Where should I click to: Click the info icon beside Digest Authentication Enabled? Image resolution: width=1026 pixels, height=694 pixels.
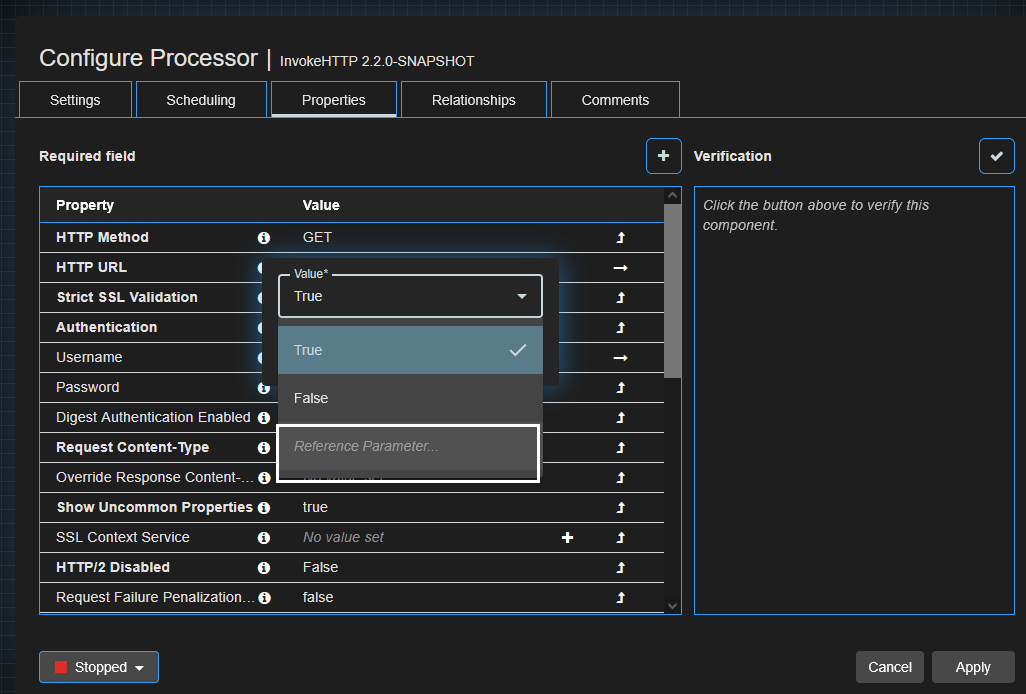tap(263, 417)
